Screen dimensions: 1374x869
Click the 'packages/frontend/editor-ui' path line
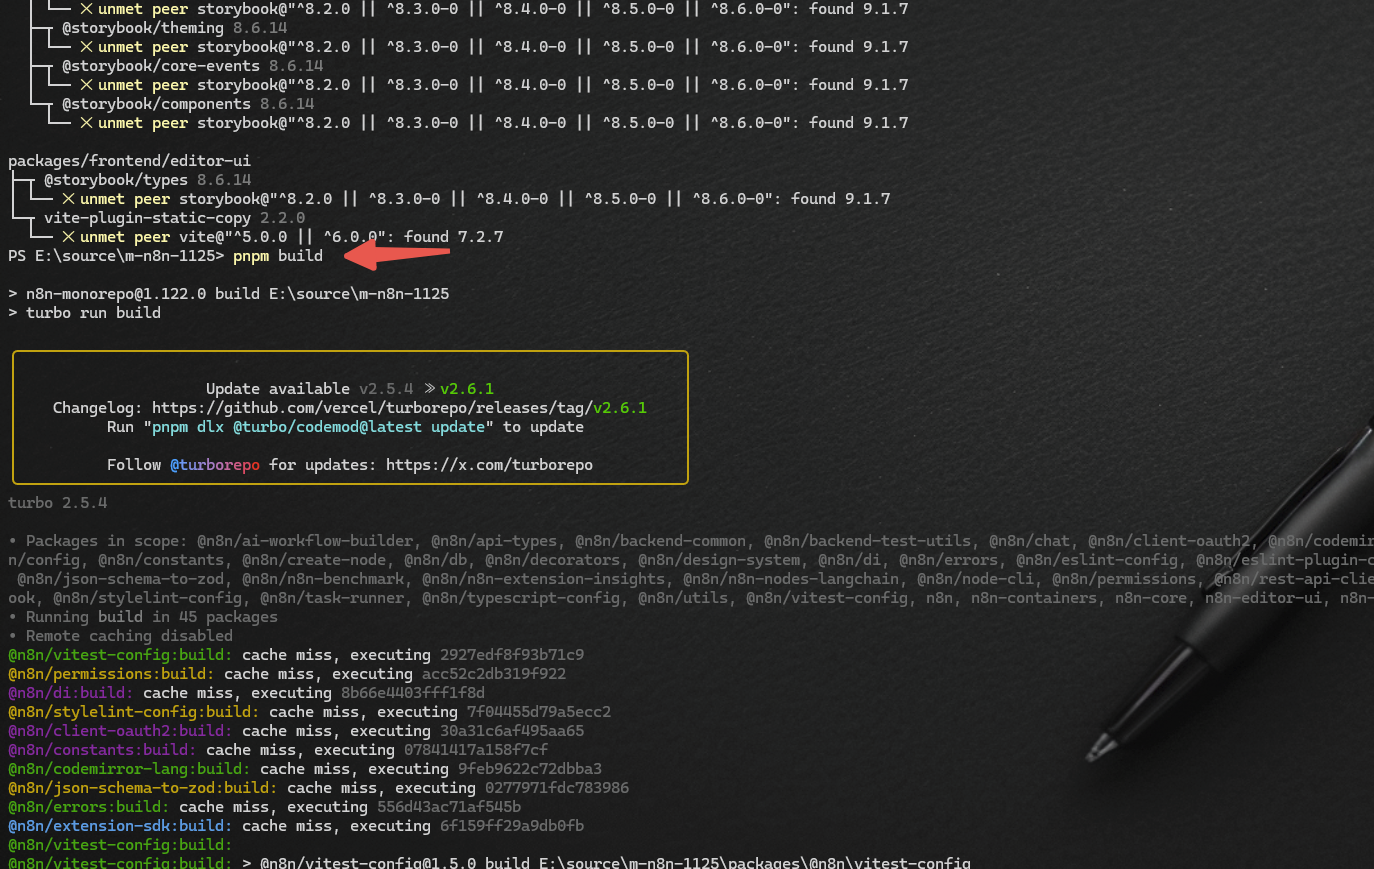[129, 161]
